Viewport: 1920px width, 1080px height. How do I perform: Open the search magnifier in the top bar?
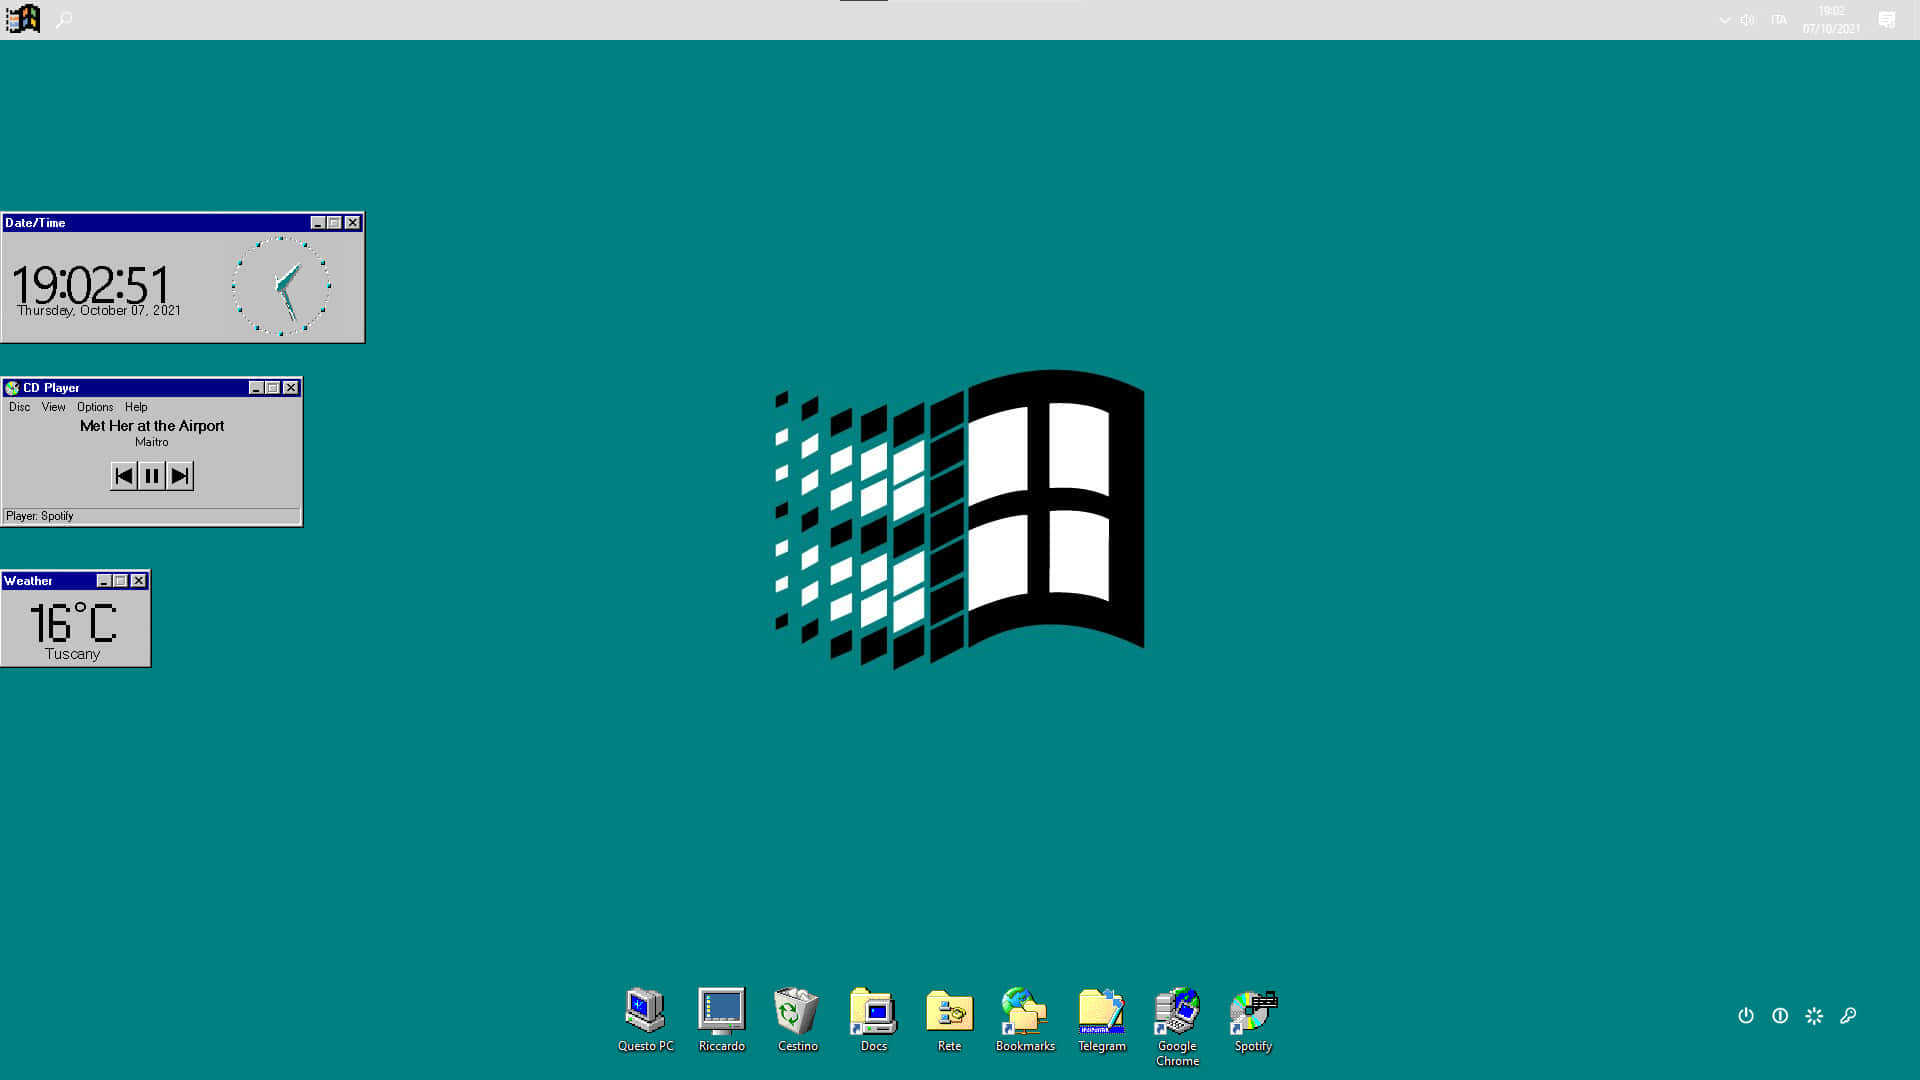click(x=64, y=19)
